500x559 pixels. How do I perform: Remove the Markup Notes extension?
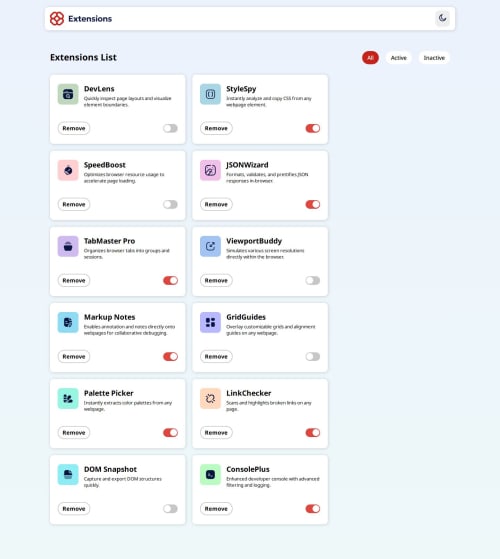74,357
